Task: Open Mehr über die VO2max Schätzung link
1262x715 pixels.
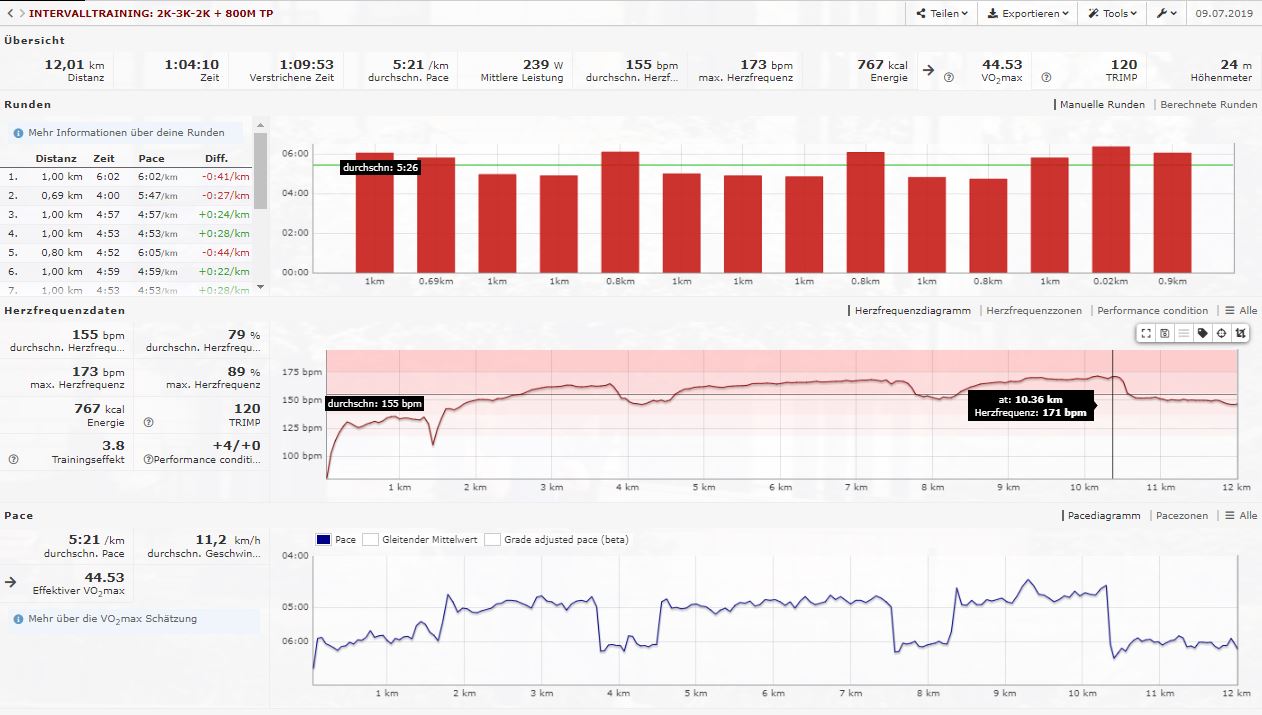Action: click(112, 619)
